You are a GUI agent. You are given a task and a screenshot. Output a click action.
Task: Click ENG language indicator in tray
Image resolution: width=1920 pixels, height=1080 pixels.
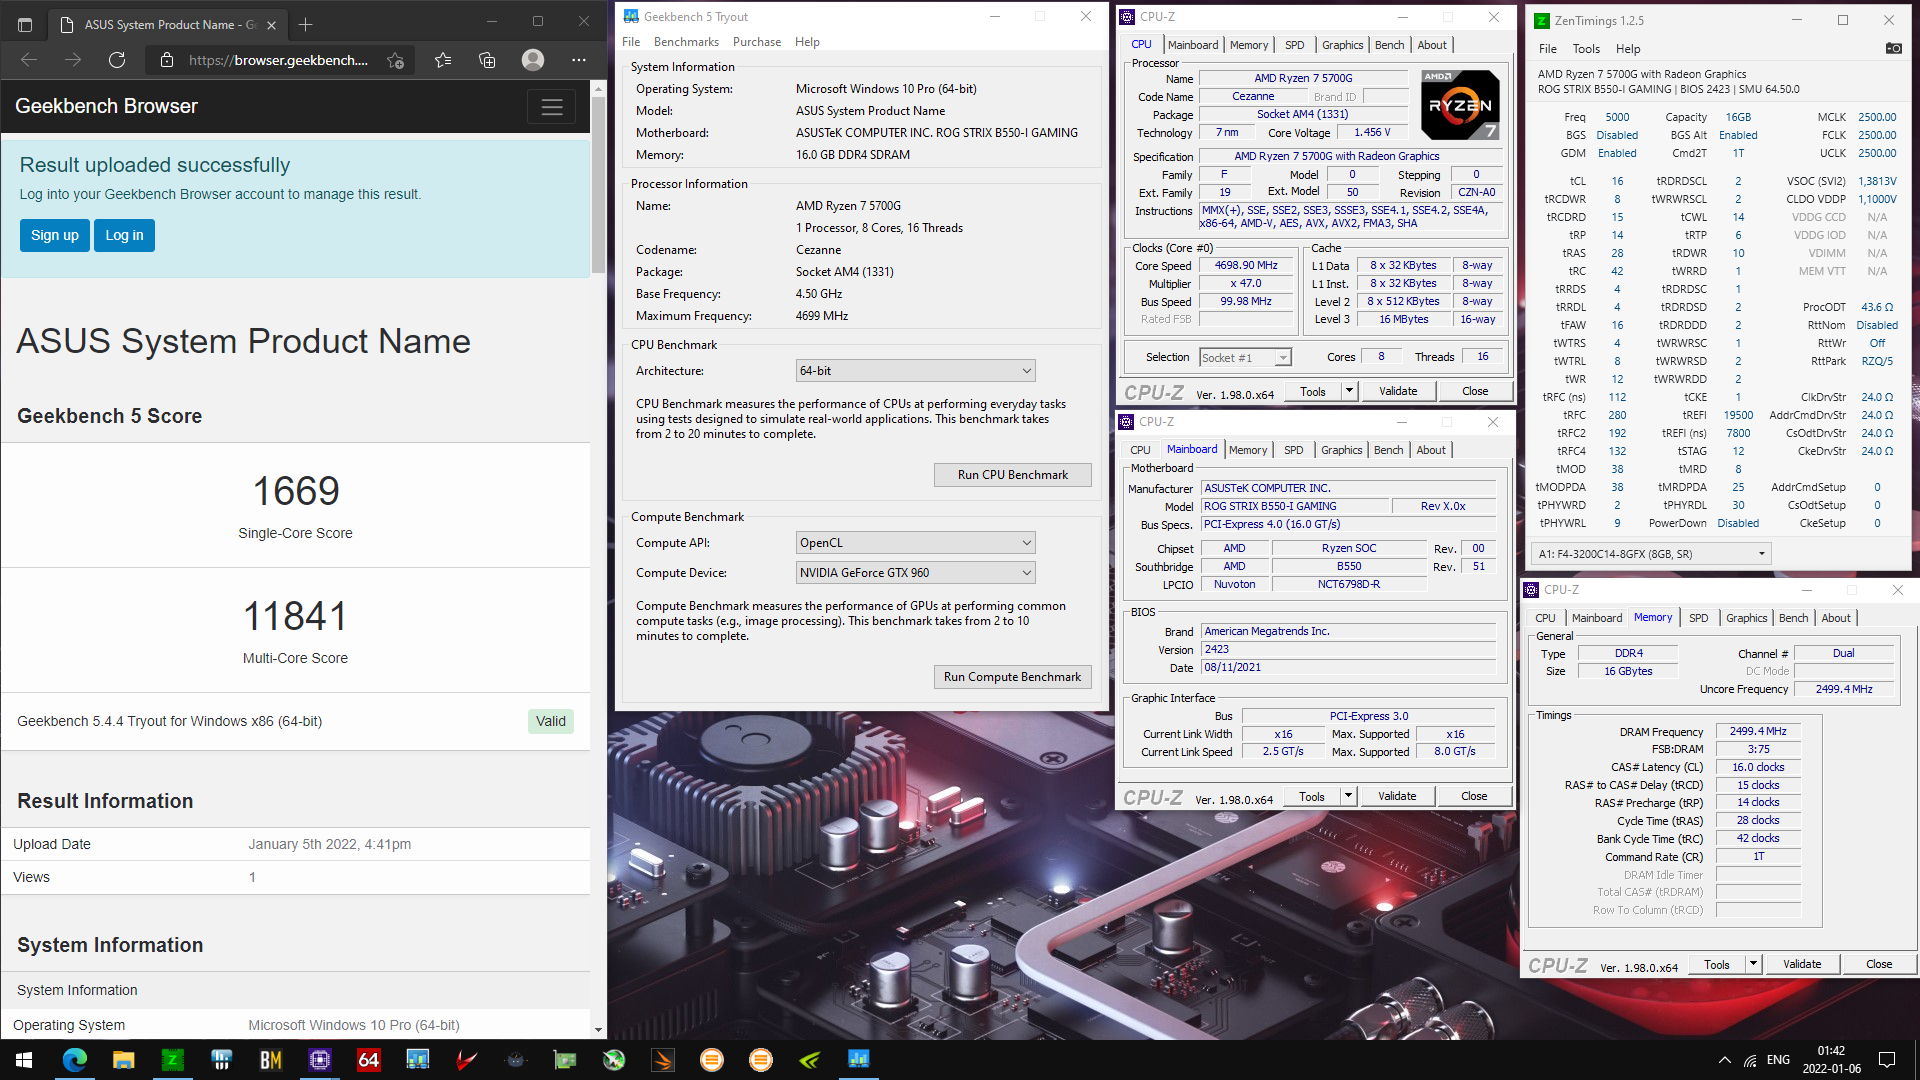pyautogui.click(x=1778, y=1060)
